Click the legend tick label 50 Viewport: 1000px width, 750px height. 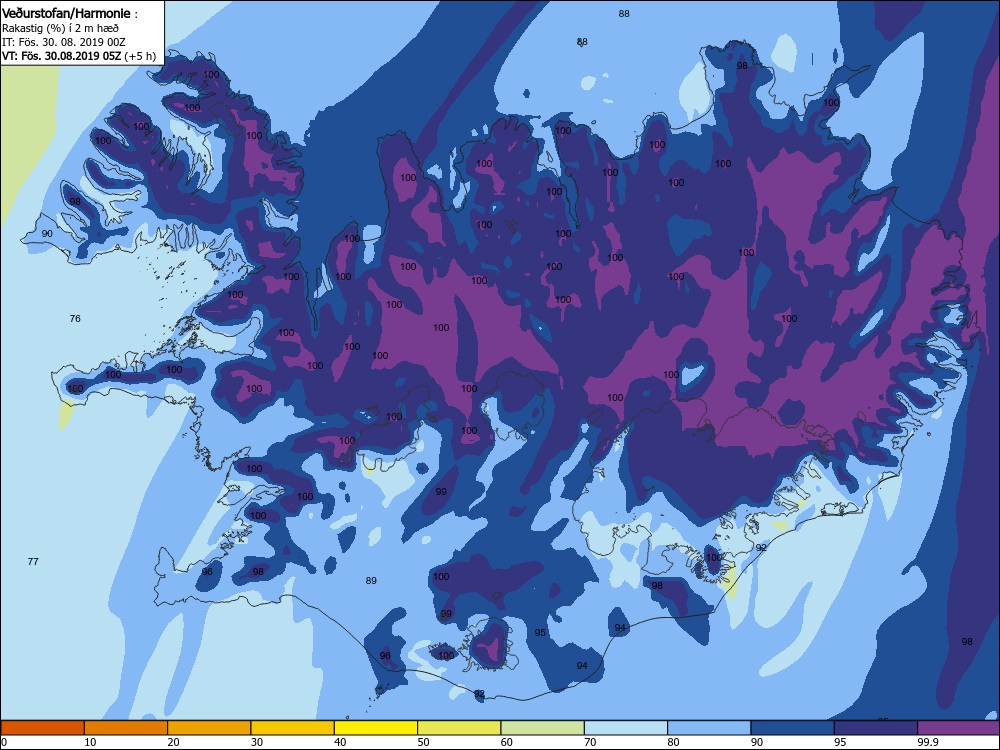coord(423,742)
